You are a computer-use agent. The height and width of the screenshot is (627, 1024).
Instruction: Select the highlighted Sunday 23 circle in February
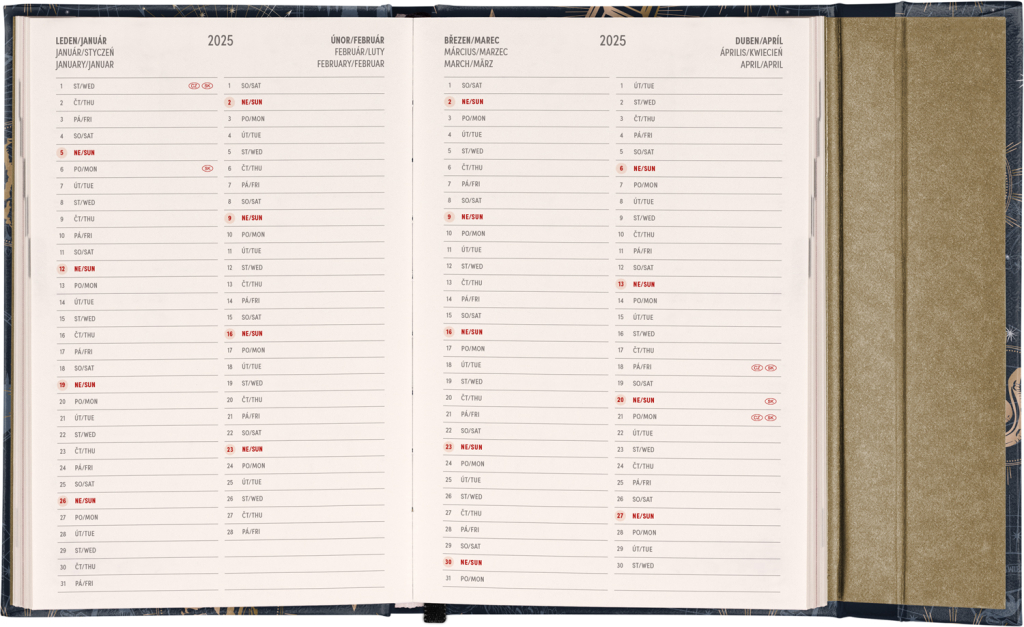tap(230, 449)
